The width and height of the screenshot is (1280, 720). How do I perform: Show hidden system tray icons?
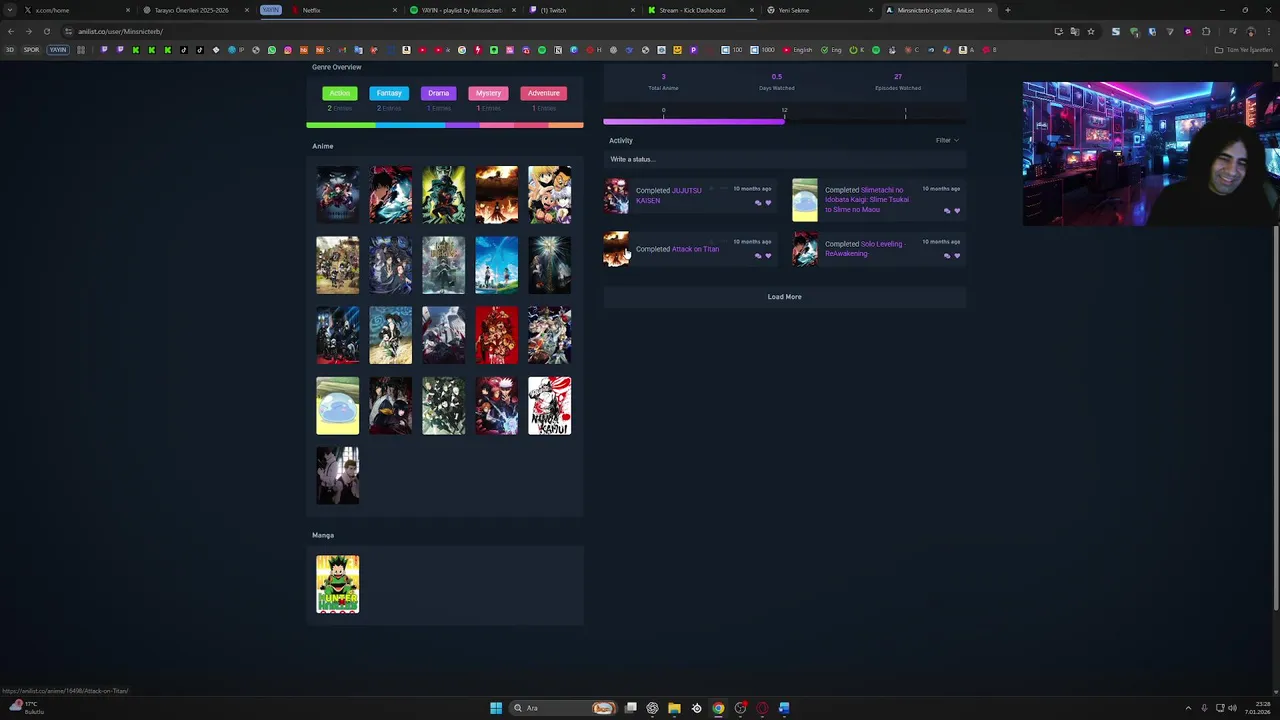pos(1188,708)
